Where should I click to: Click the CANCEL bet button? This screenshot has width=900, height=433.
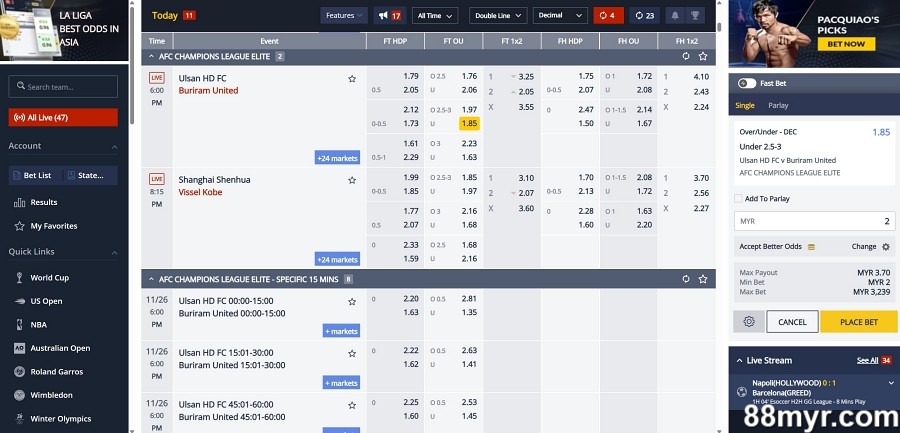click(792, 322)
